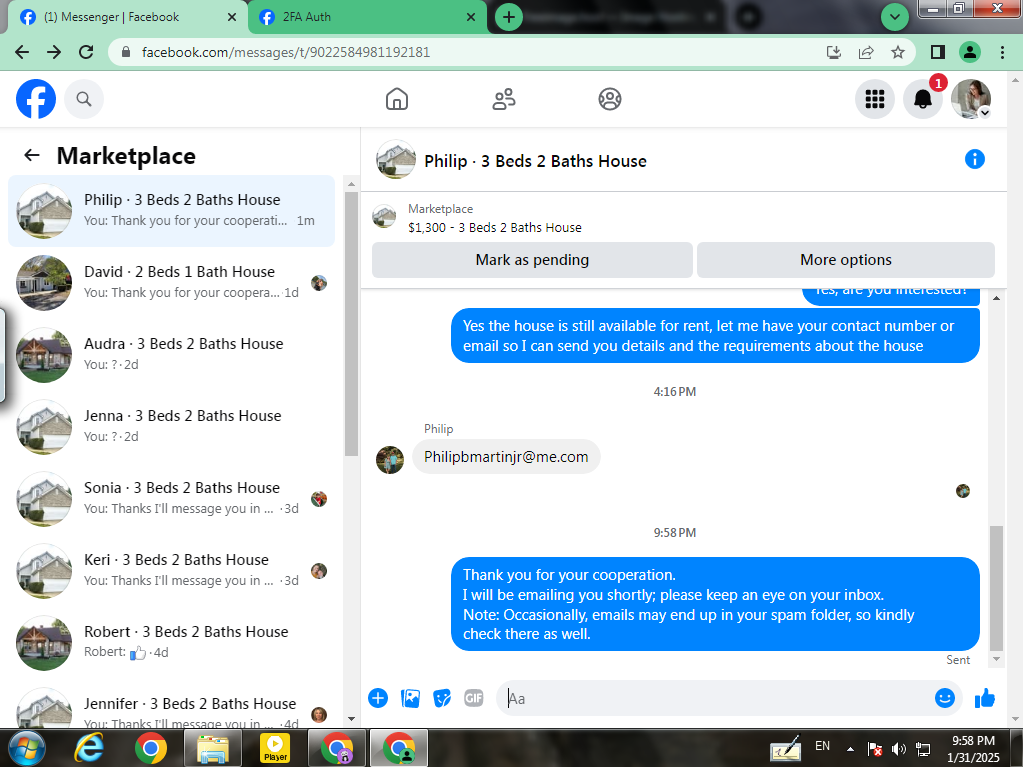Click the Facebook logo
The image size is (1023, 767).
click(36, 99)
